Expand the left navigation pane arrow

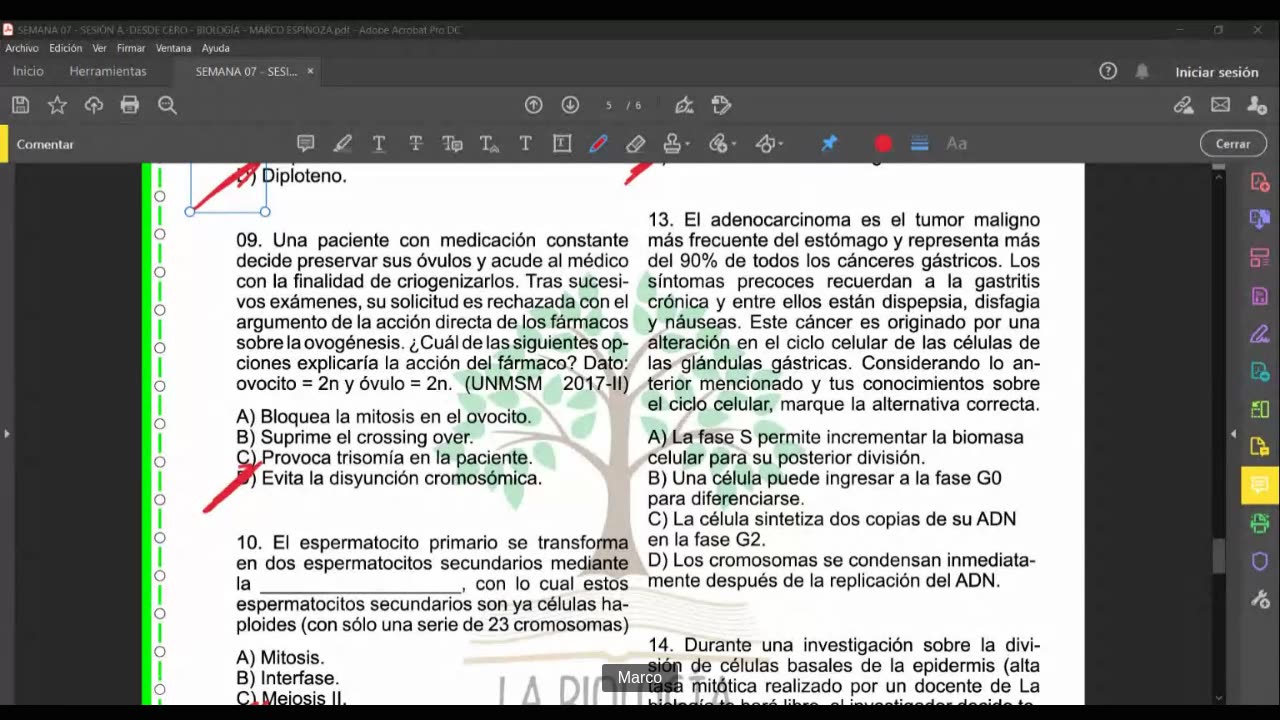[x=7, y=434]
